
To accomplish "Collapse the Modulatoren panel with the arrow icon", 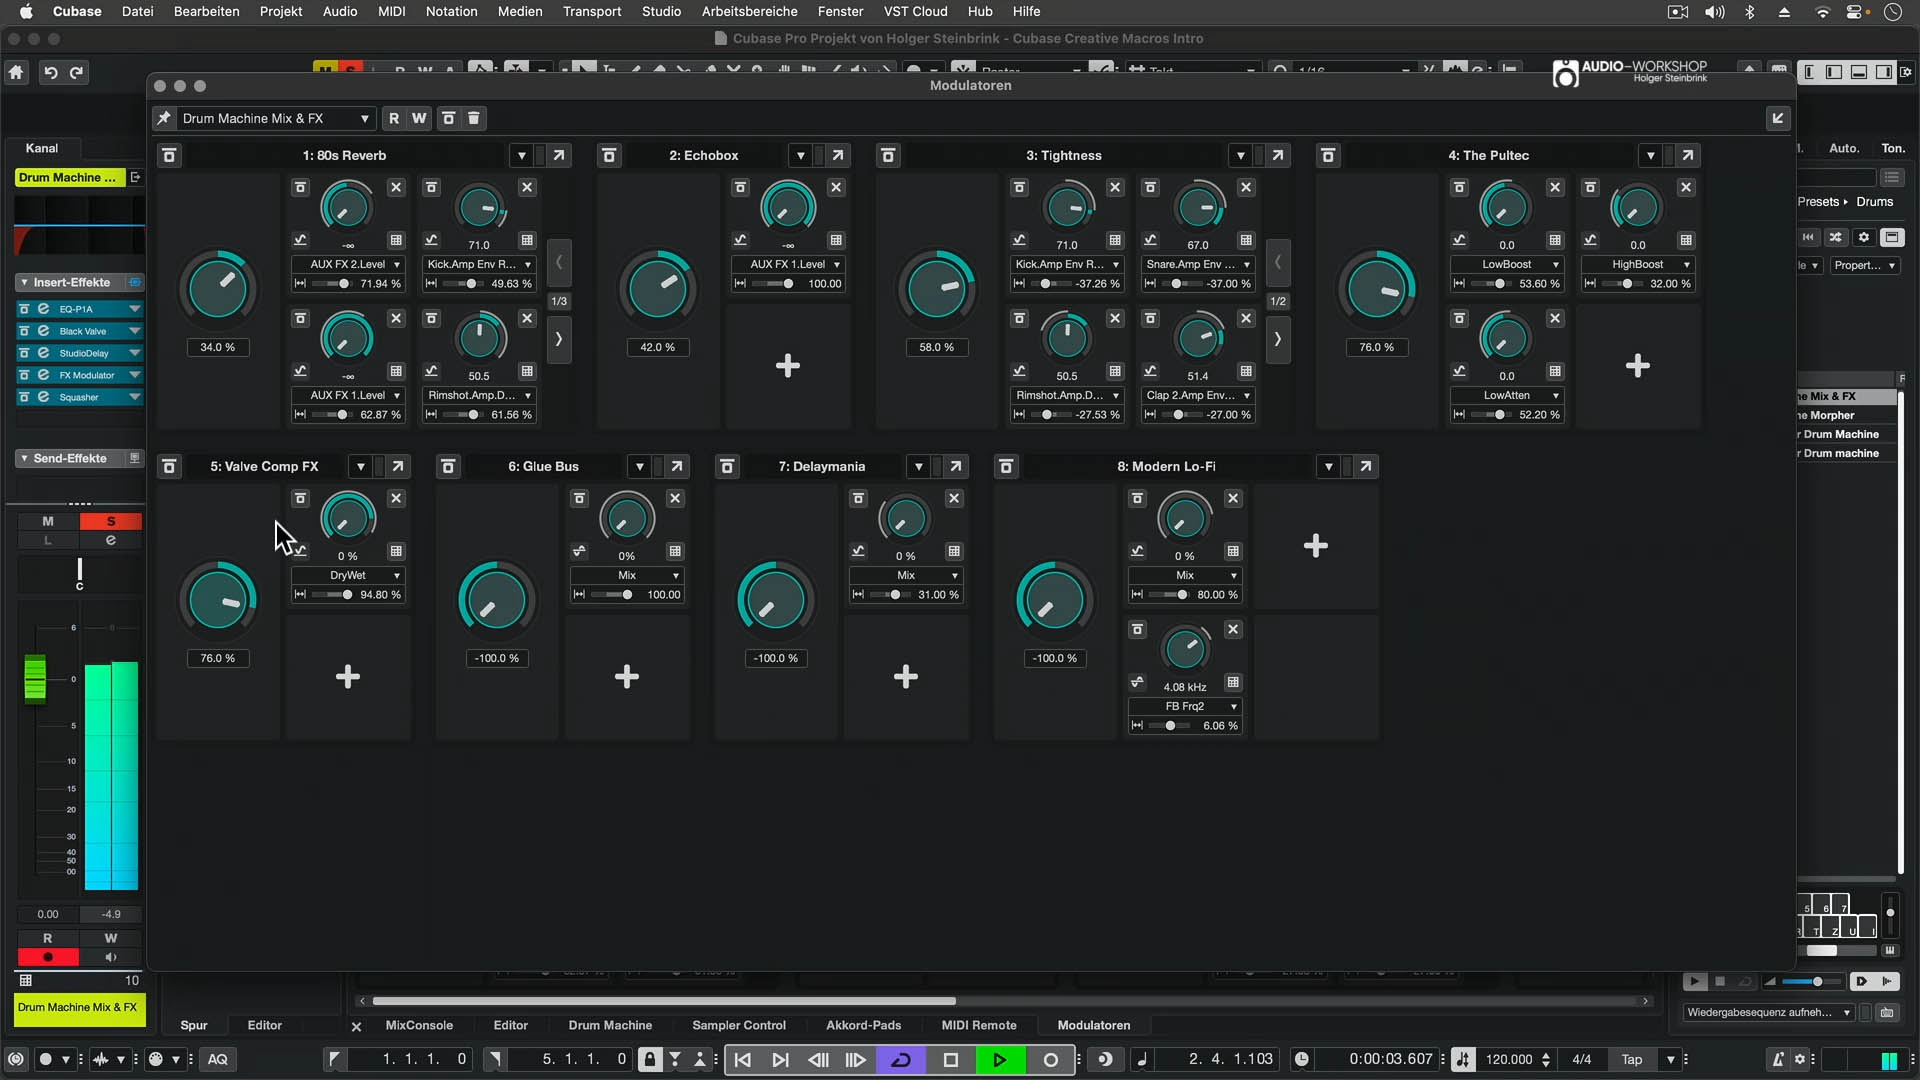I will tap(1778, 118).
